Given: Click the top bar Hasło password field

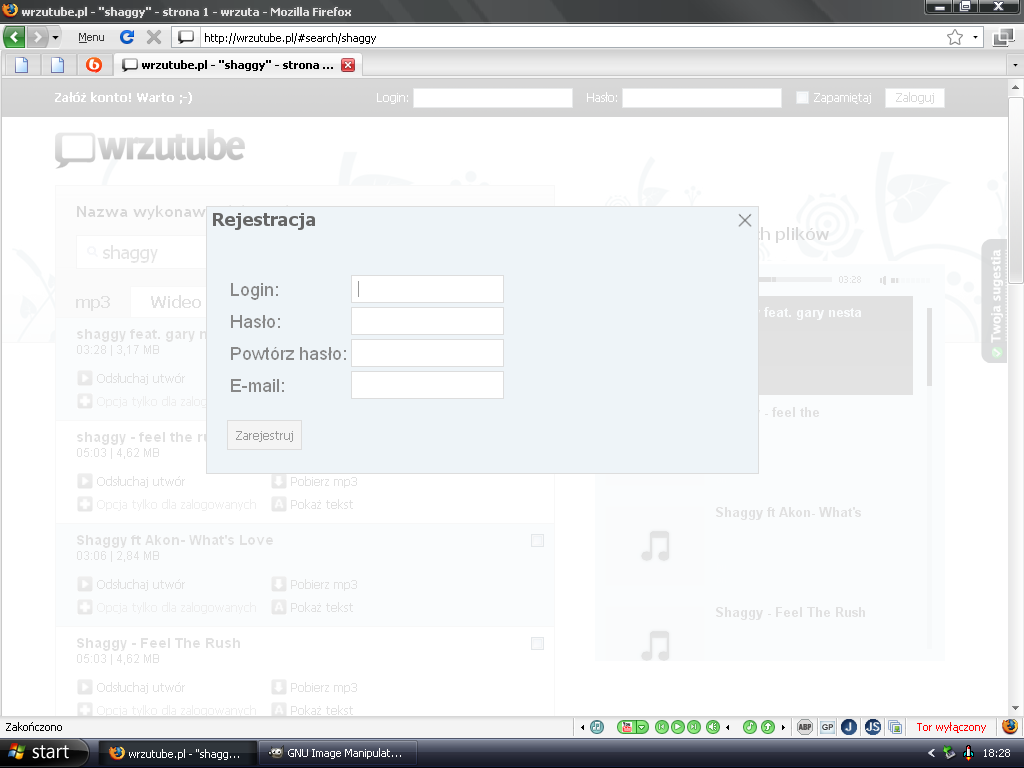Looking at the screenshot, I should [x=702, y=98].
